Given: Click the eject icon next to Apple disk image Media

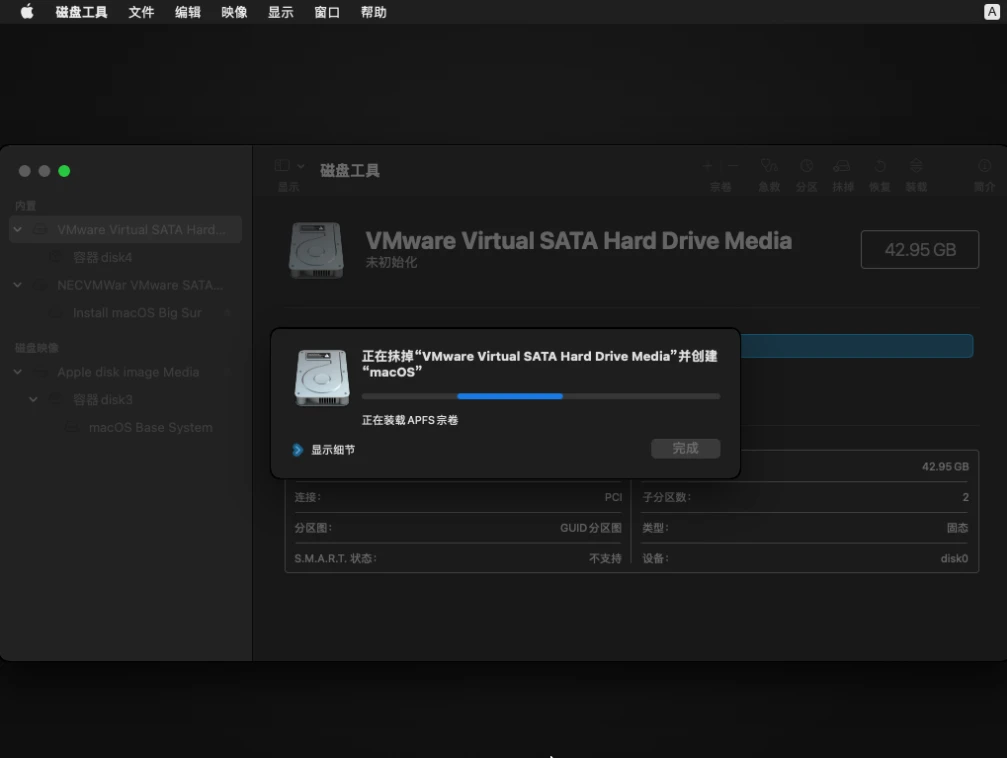Looking at the screenshot, I should point(227,372).
